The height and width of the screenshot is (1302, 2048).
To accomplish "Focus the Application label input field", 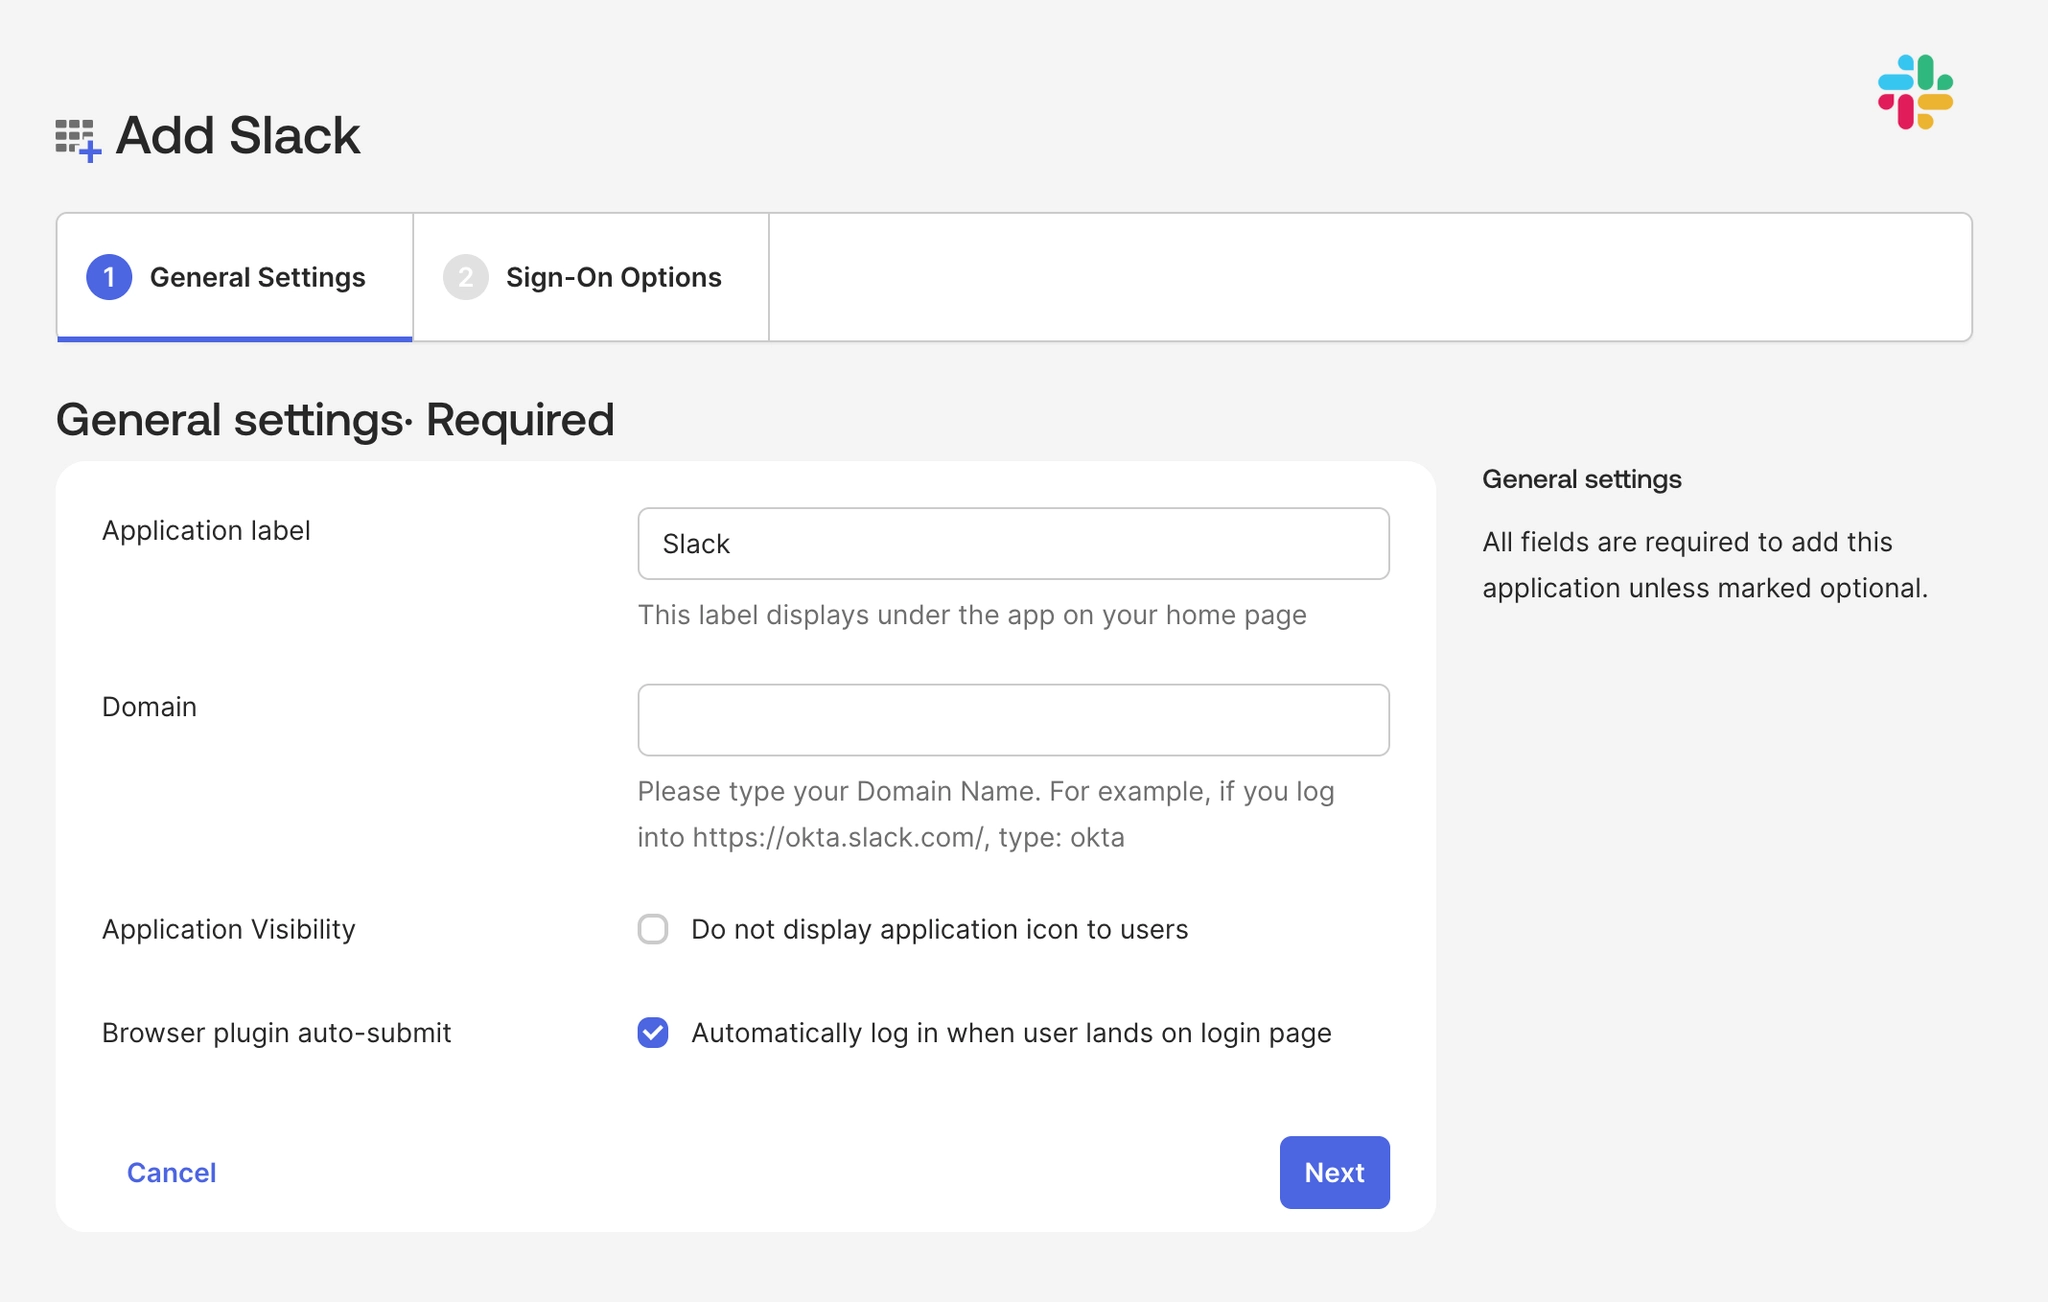I will click(1013, 543).
